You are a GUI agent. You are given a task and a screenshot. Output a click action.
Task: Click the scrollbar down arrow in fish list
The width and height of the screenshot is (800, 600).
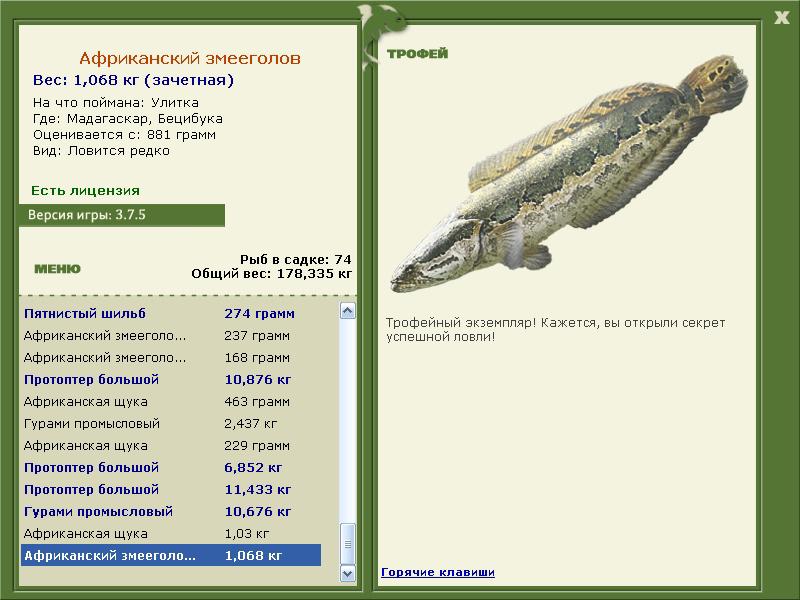coord(347,573)
